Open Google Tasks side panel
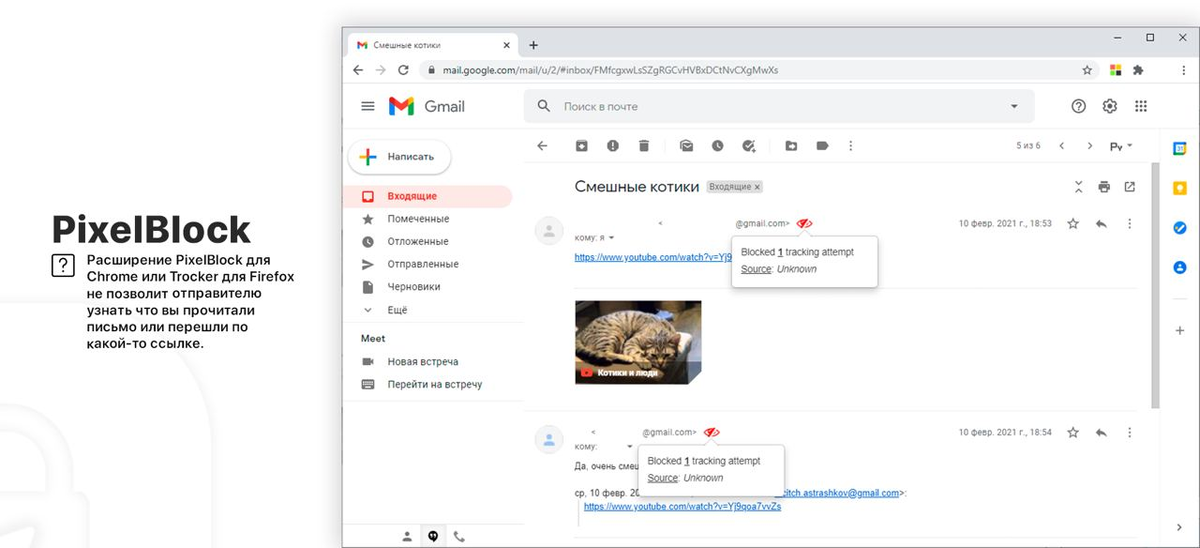Image resolution: width=1200 pixels, height=548 pixels. coord(1180,228)
